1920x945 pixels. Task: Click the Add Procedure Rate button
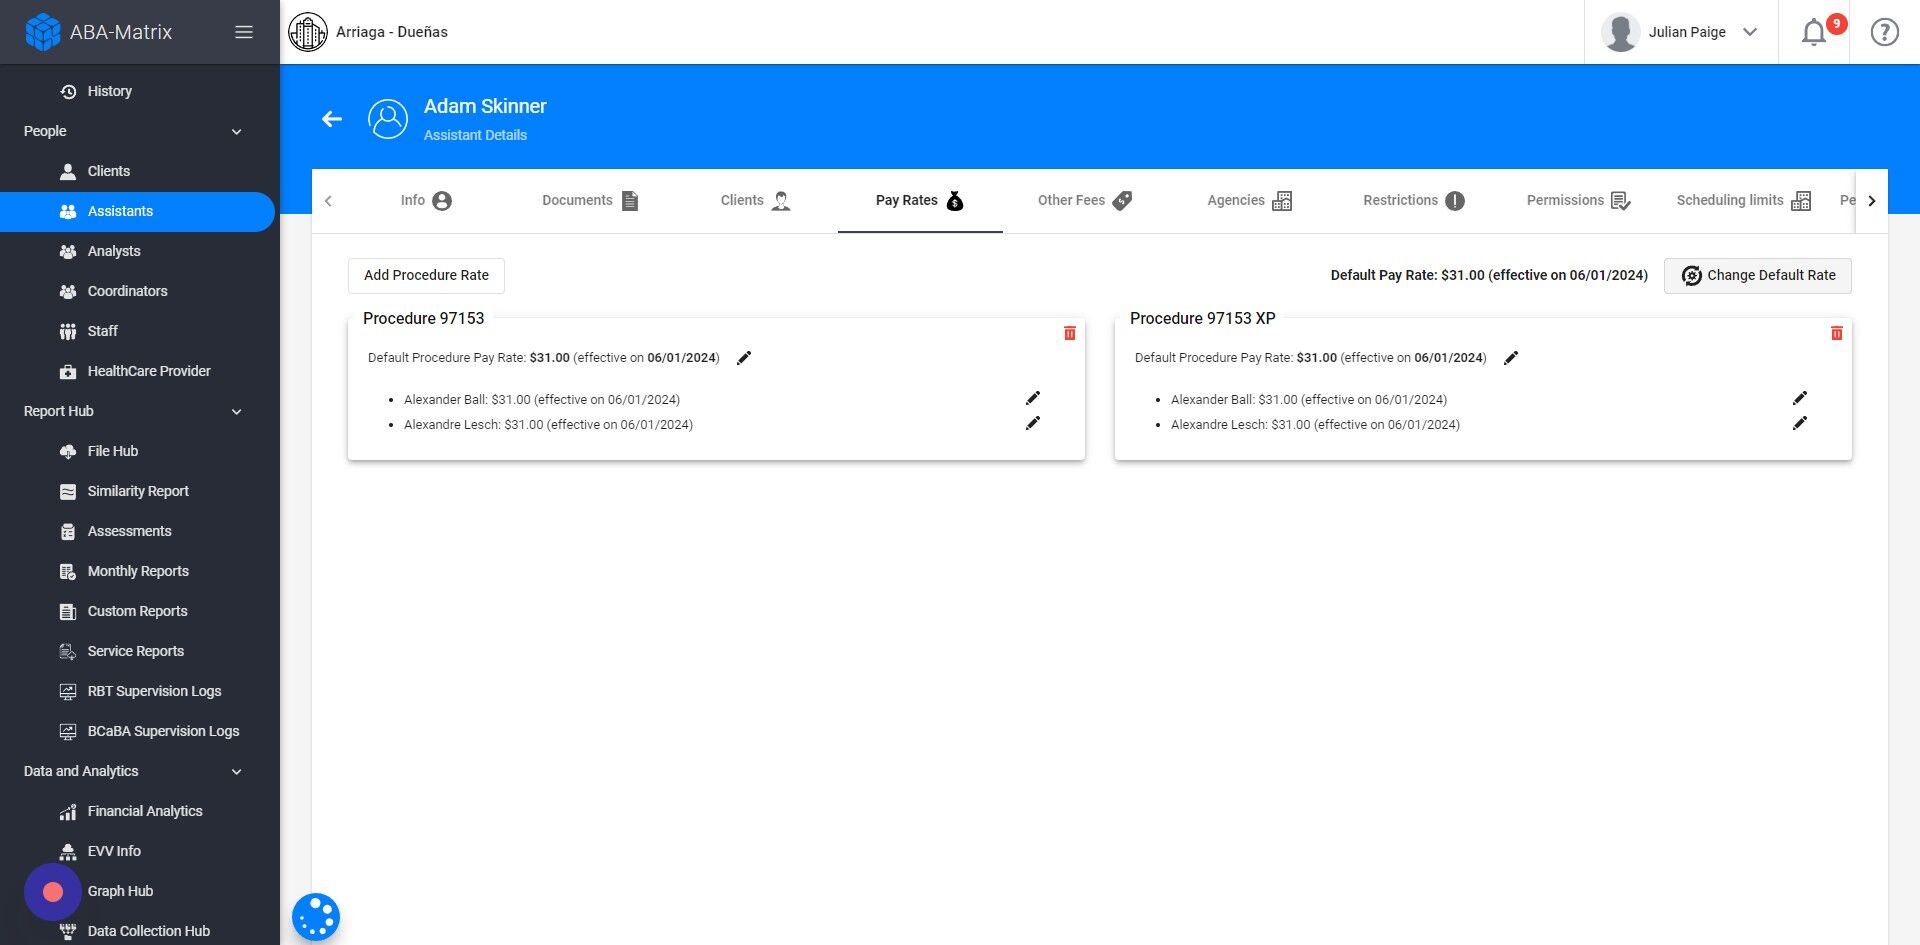(426, 275)
